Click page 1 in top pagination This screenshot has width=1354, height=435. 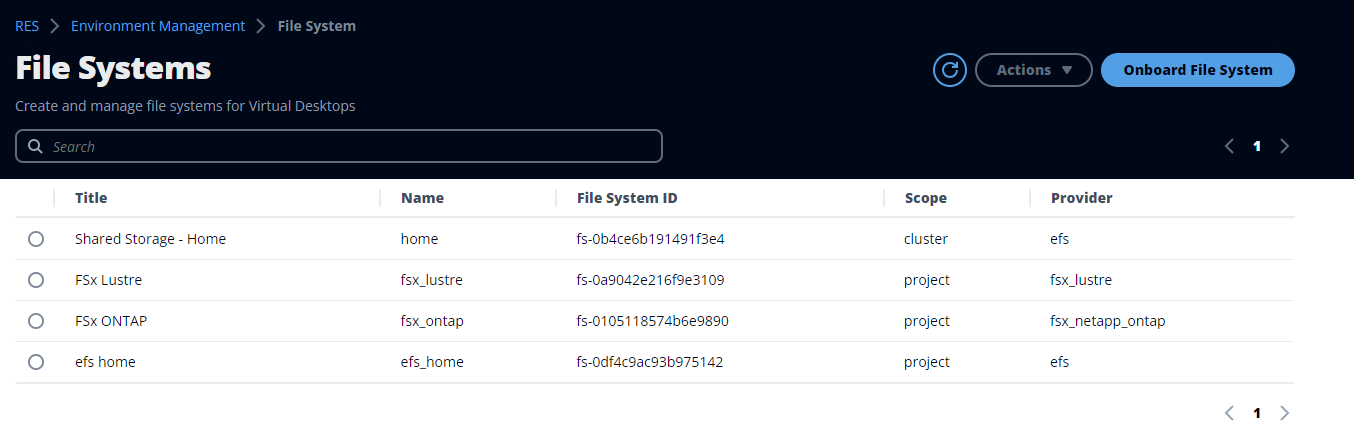click(1257, 146)
